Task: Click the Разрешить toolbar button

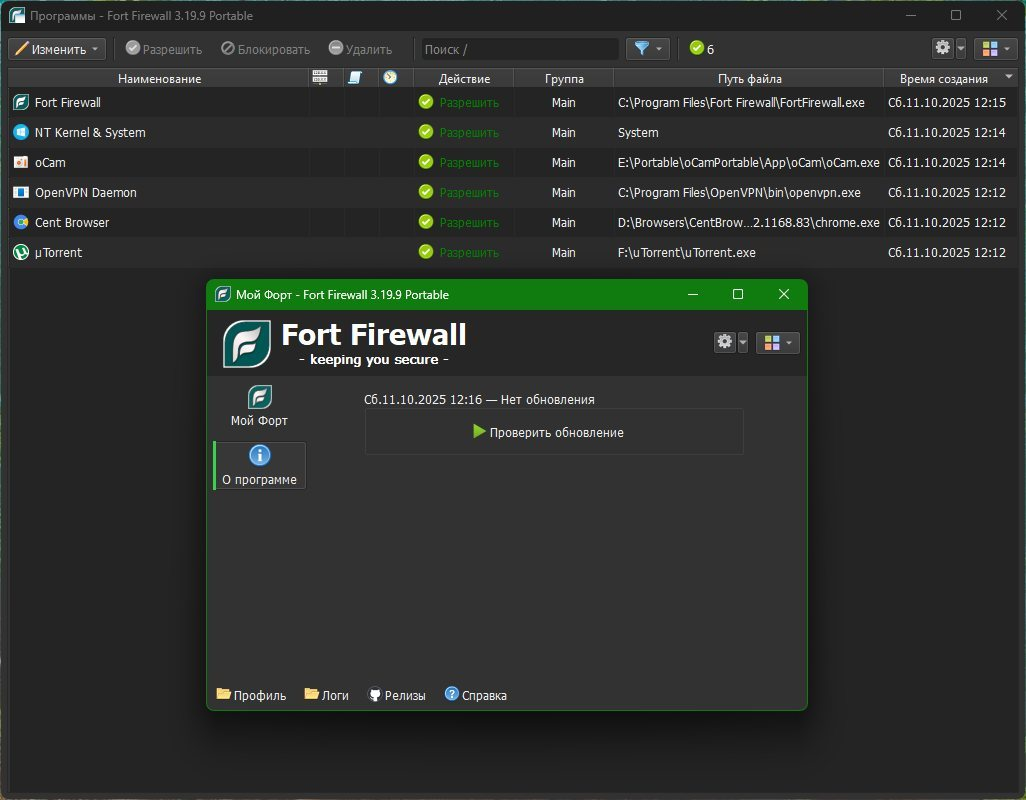Action: tap(164, 49)
